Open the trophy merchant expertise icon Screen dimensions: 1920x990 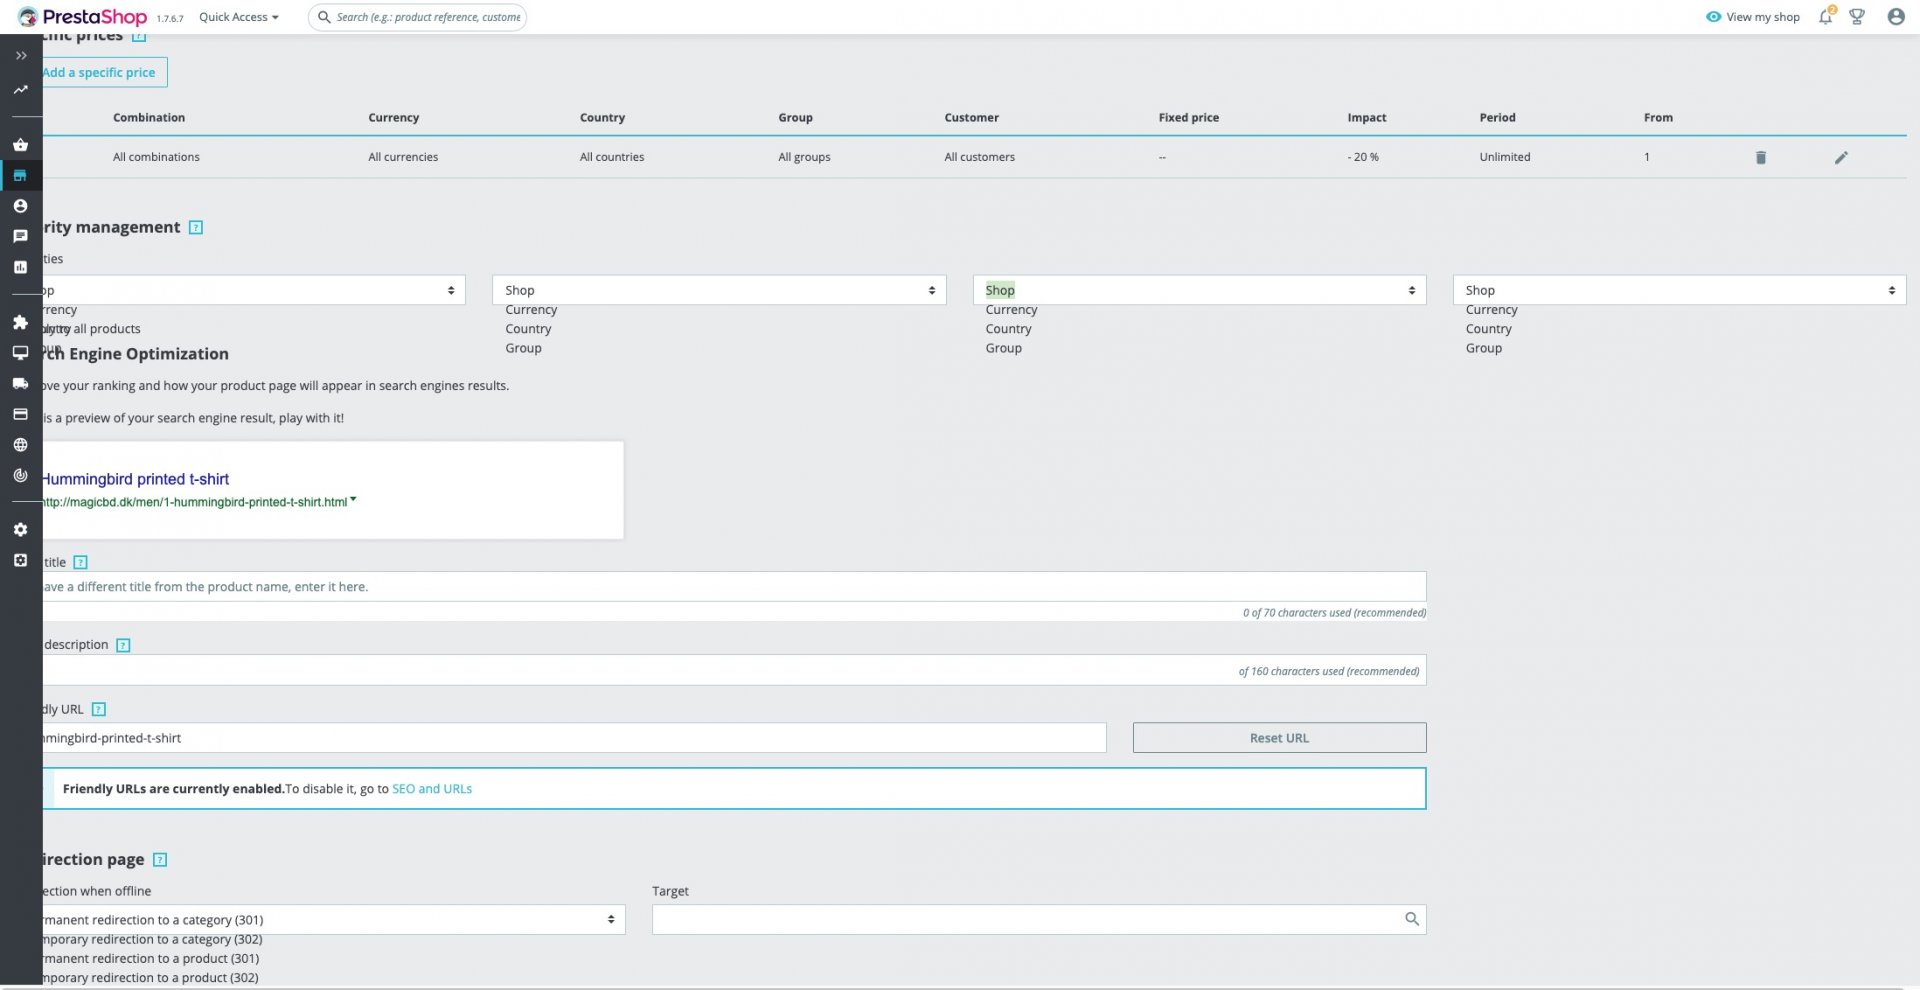click(x=1857, y=17)
